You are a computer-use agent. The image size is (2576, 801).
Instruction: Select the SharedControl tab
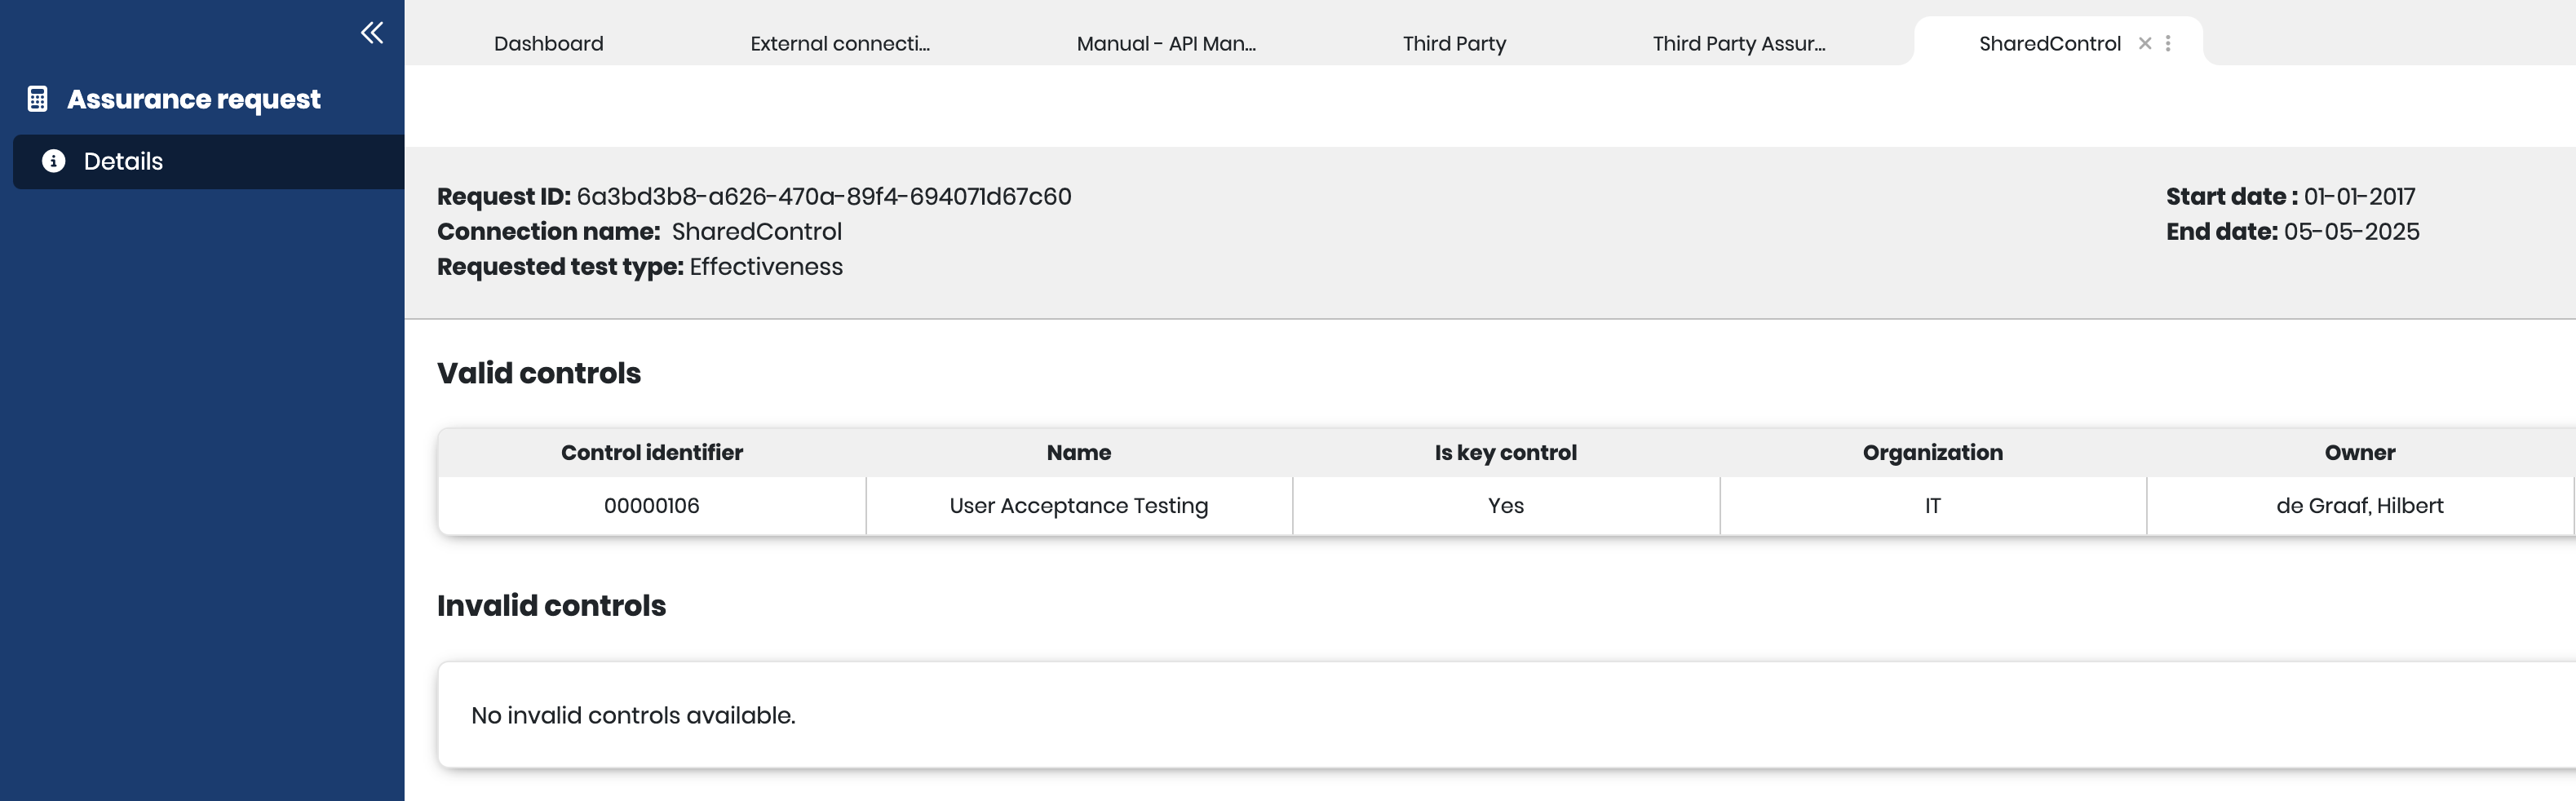[x=2048, y=44]
